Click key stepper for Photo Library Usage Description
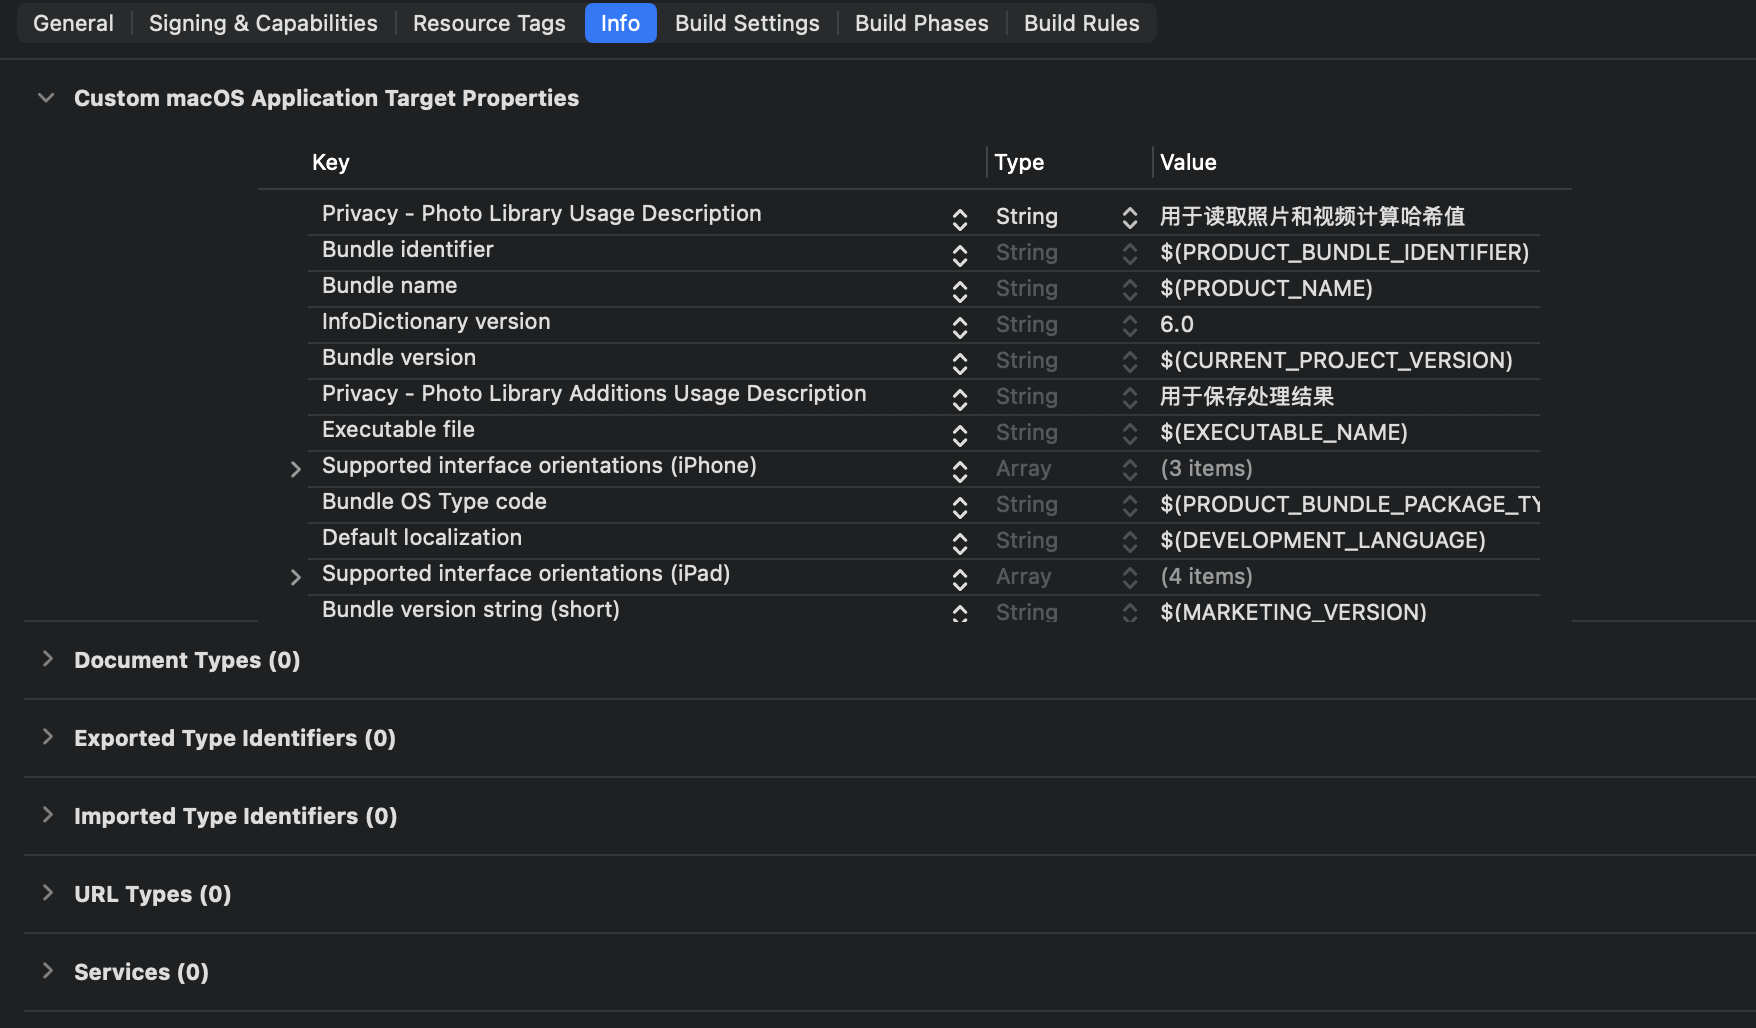This screenshot has height=1028, width=1756. pyautogui.click(x=960, y=218)
